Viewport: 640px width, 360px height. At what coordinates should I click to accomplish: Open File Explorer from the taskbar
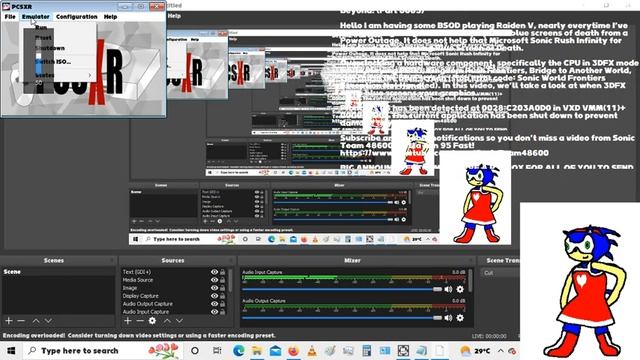click(257, 351)
